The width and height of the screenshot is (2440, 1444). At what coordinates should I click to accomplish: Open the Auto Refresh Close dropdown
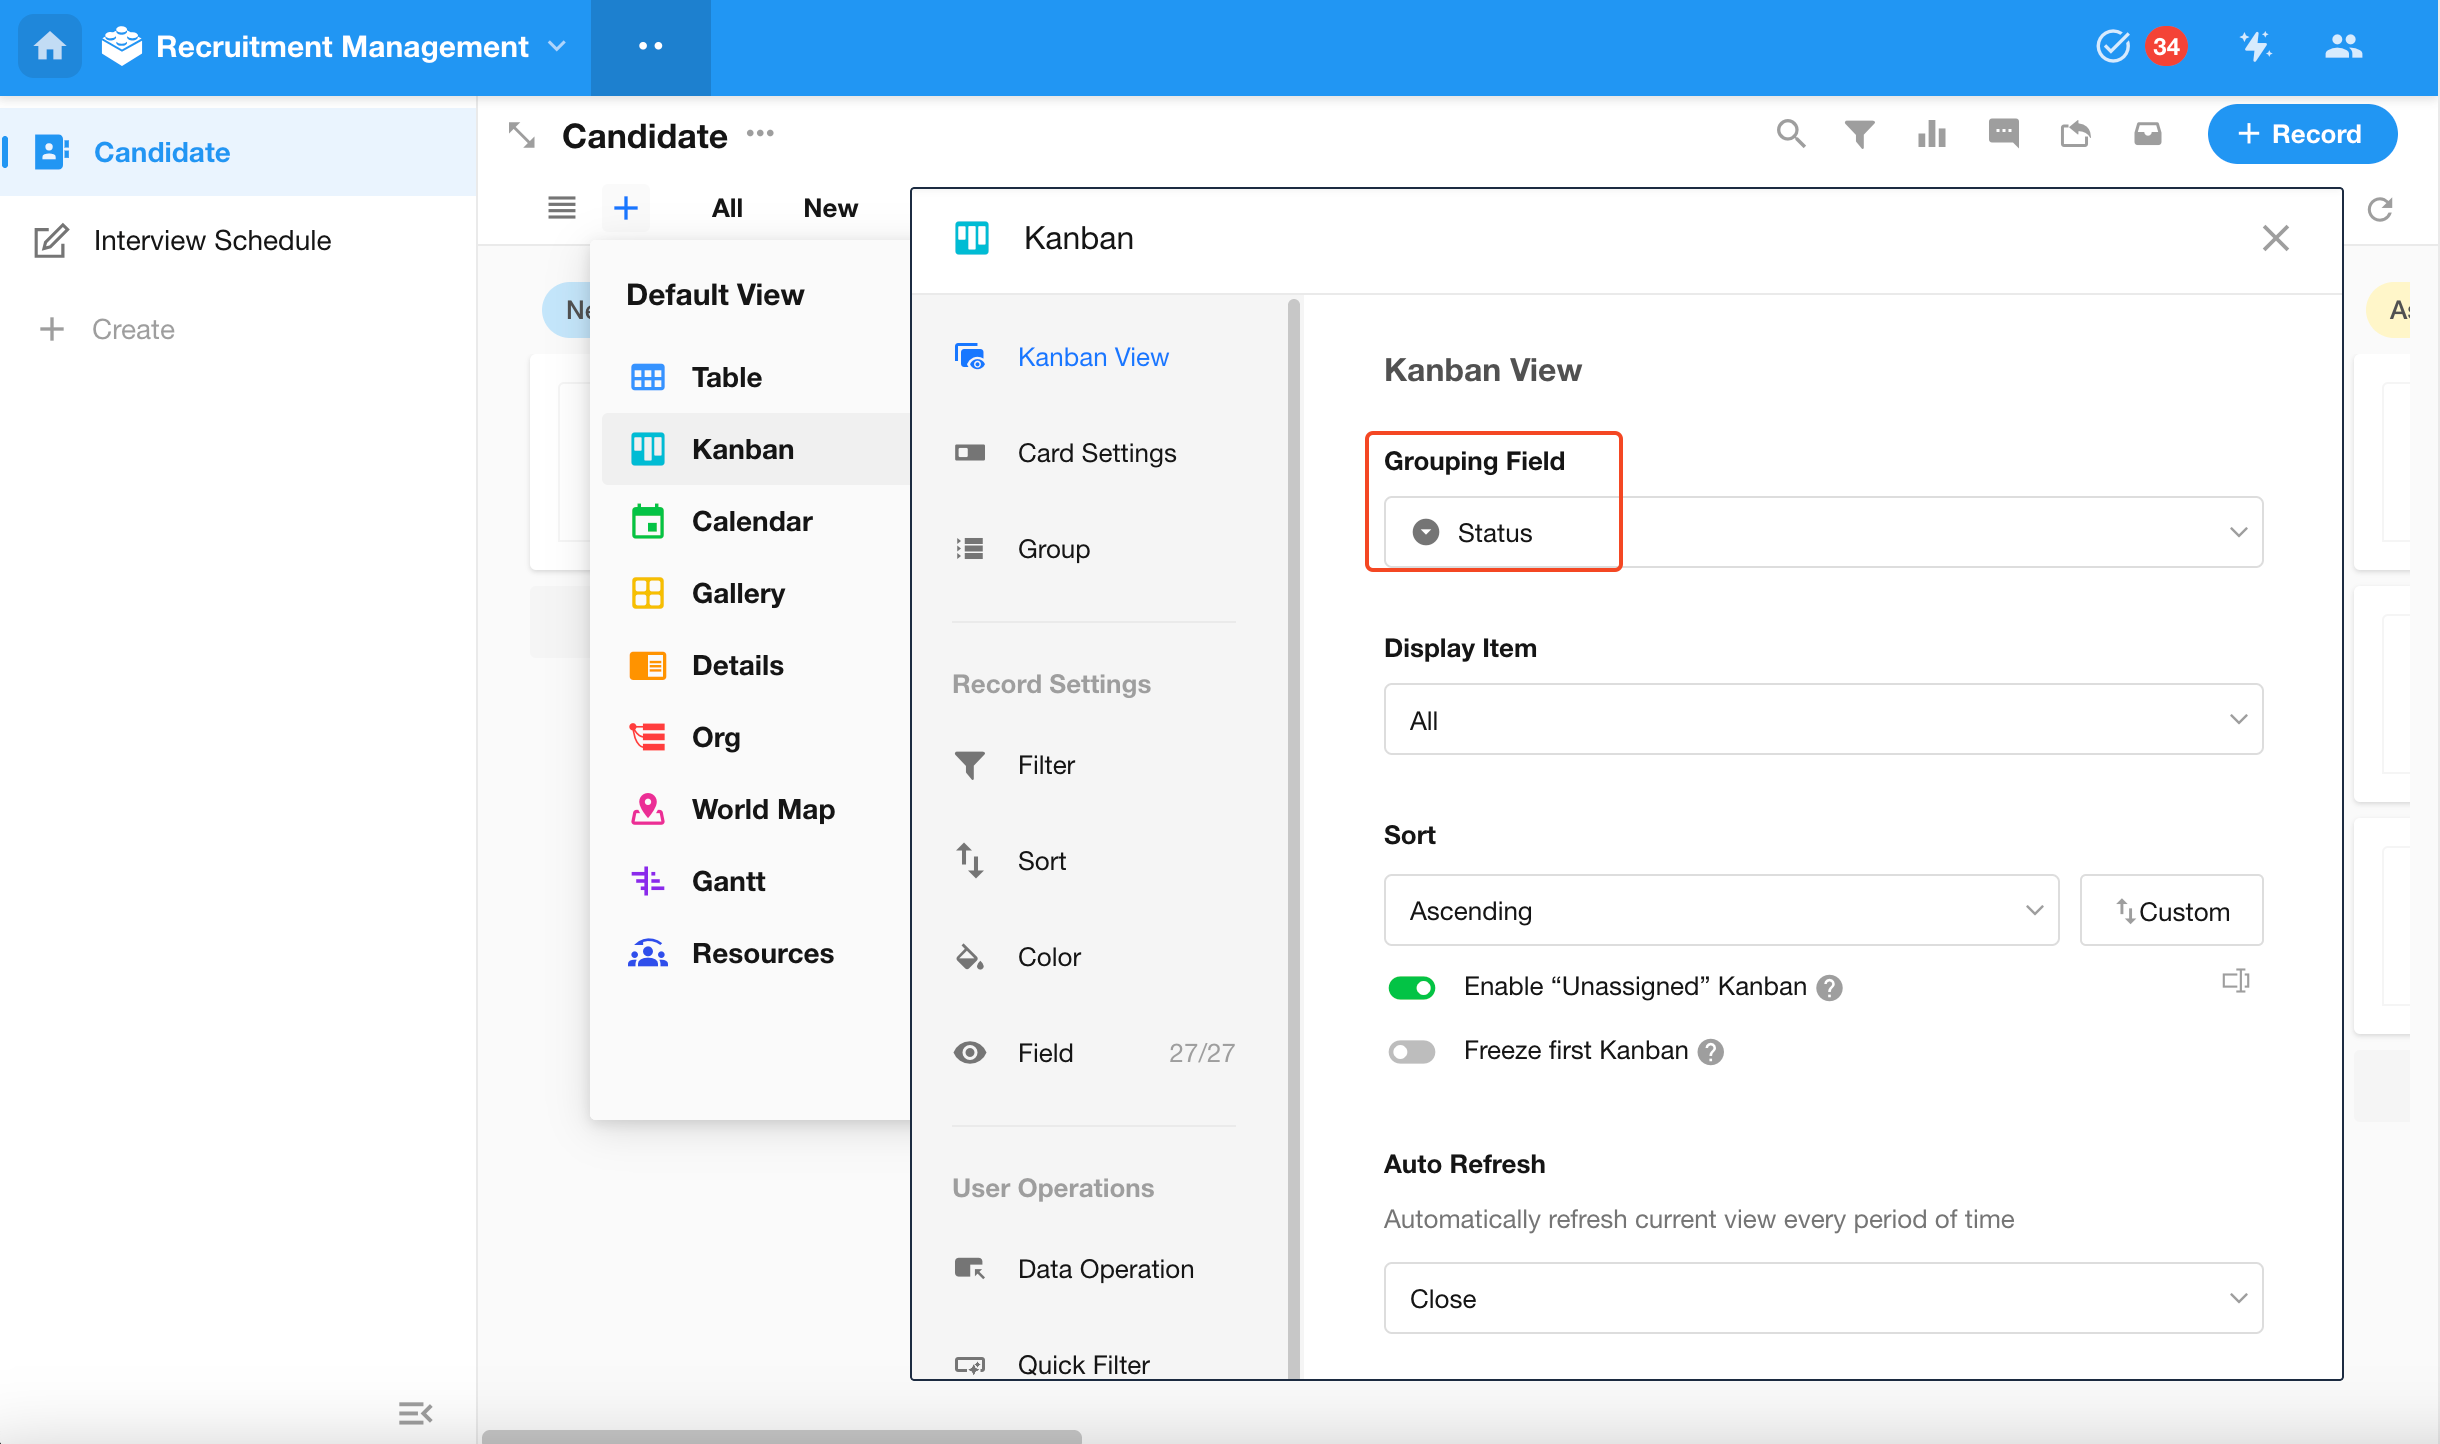pos(1823,1299)
